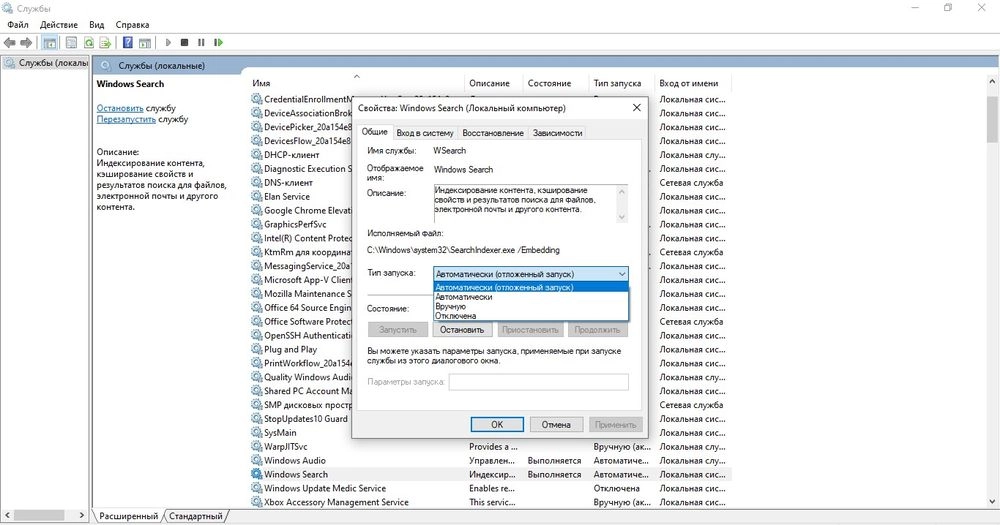Open the Properties toolbar icon
Image resolution: width=1000 pixels, height=525 pixels.
click(71, 43)
